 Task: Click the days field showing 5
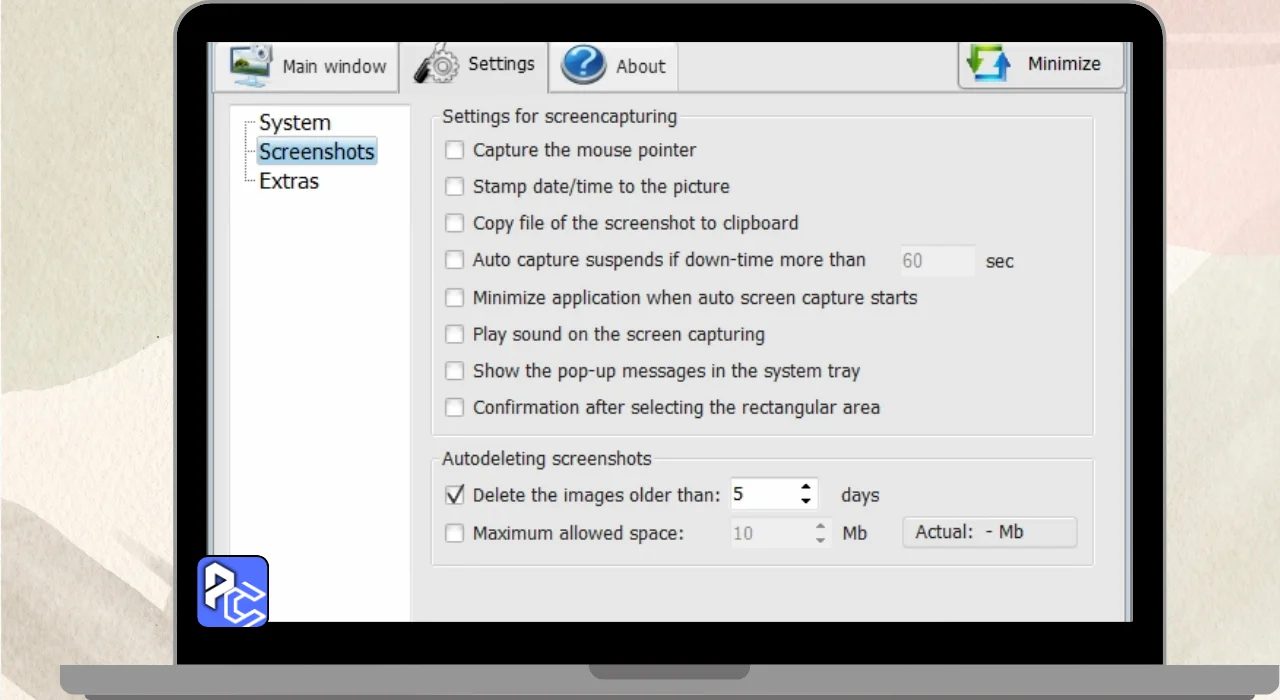pyautogui.click(x=762, y=494)
